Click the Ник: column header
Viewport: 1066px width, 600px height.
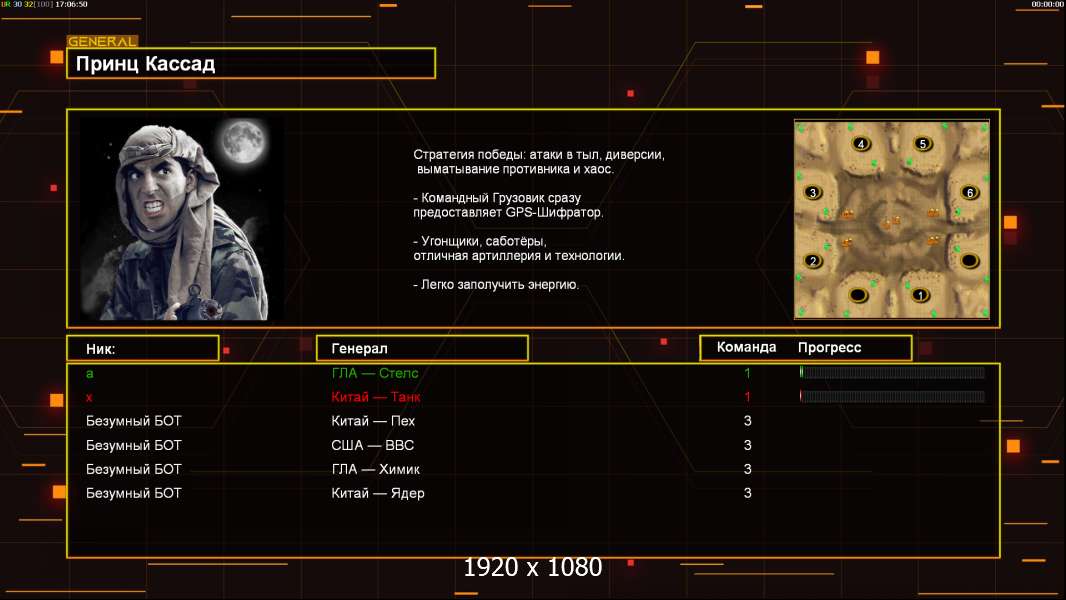coord(143,349)
